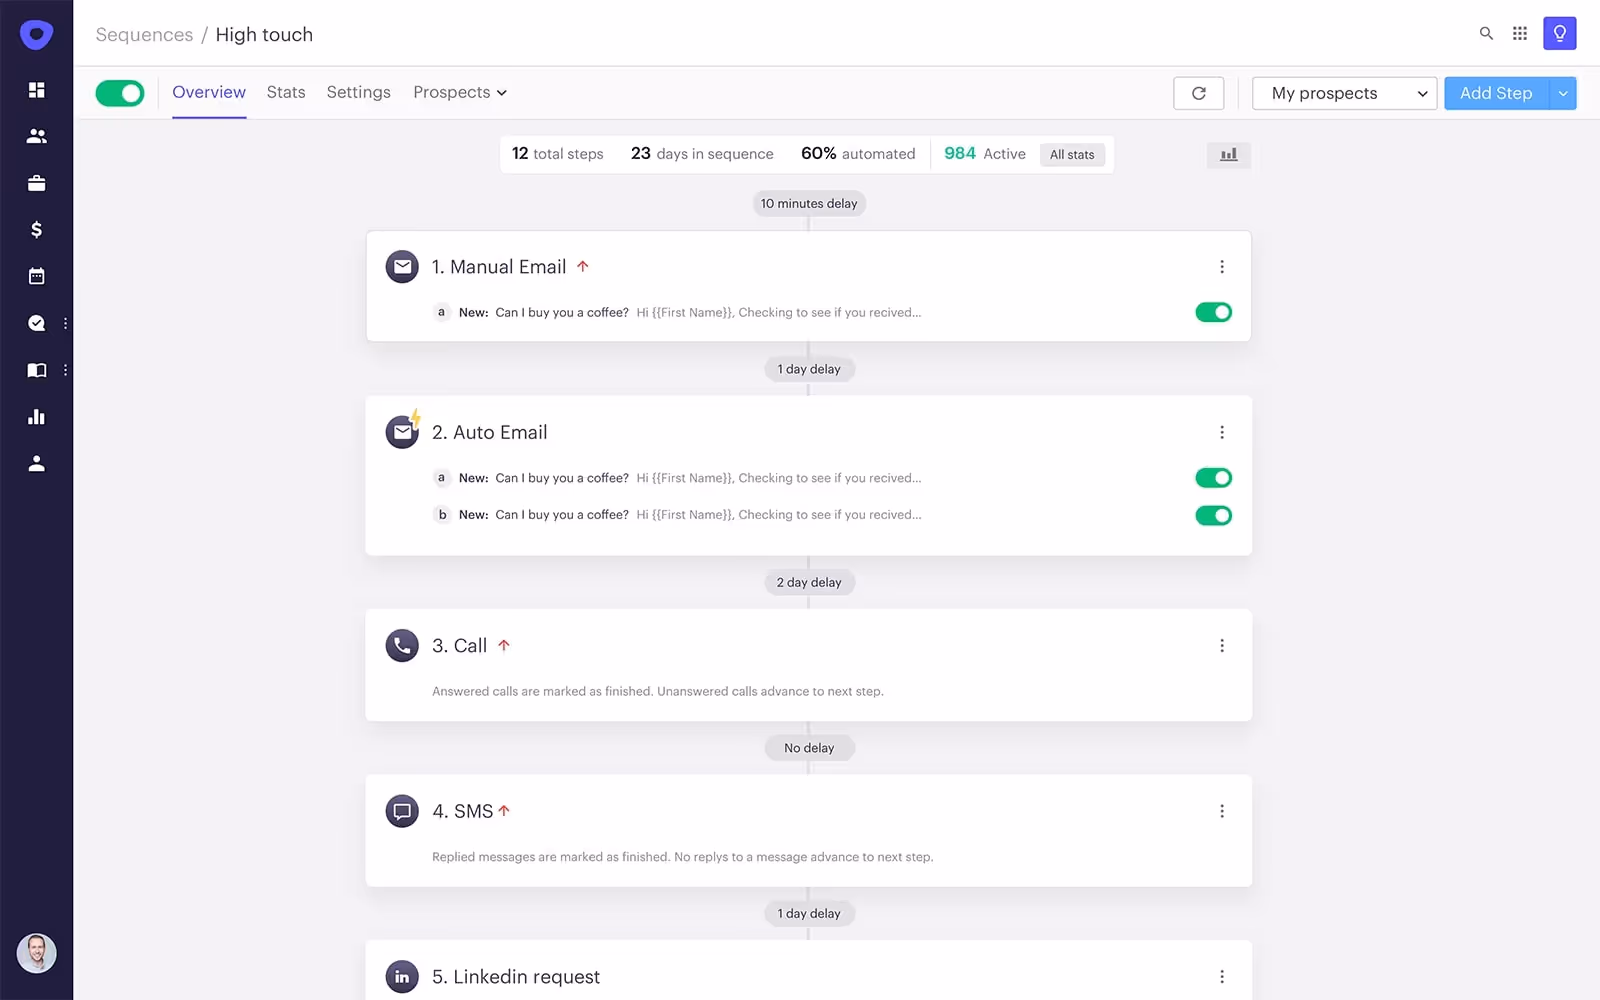Switch to the Stats tab
Screen dimensions: 1600x1000
[x=285, y=92]
